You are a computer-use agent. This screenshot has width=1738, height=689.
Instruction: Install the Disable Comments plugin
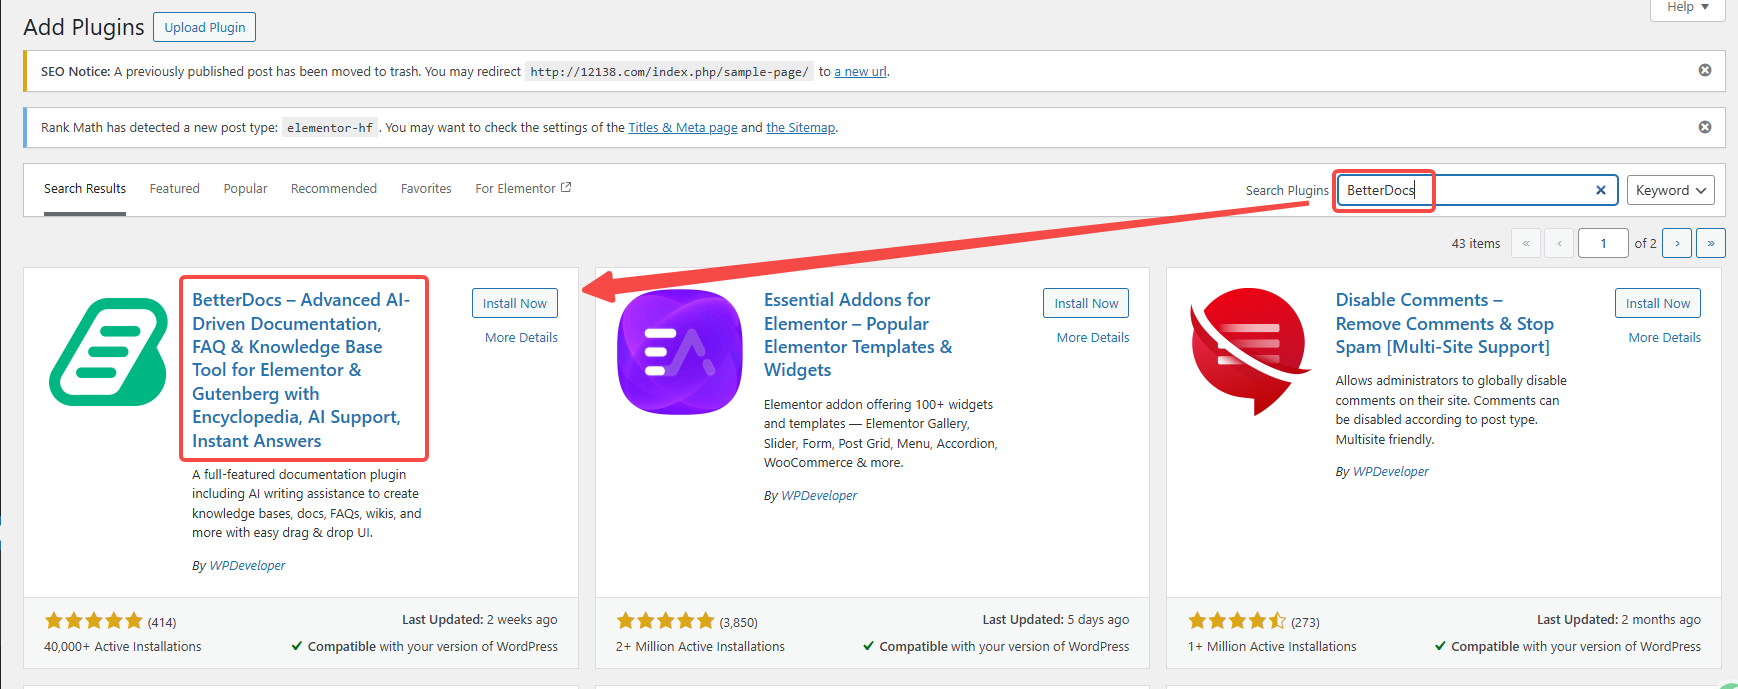(1657, 303)
